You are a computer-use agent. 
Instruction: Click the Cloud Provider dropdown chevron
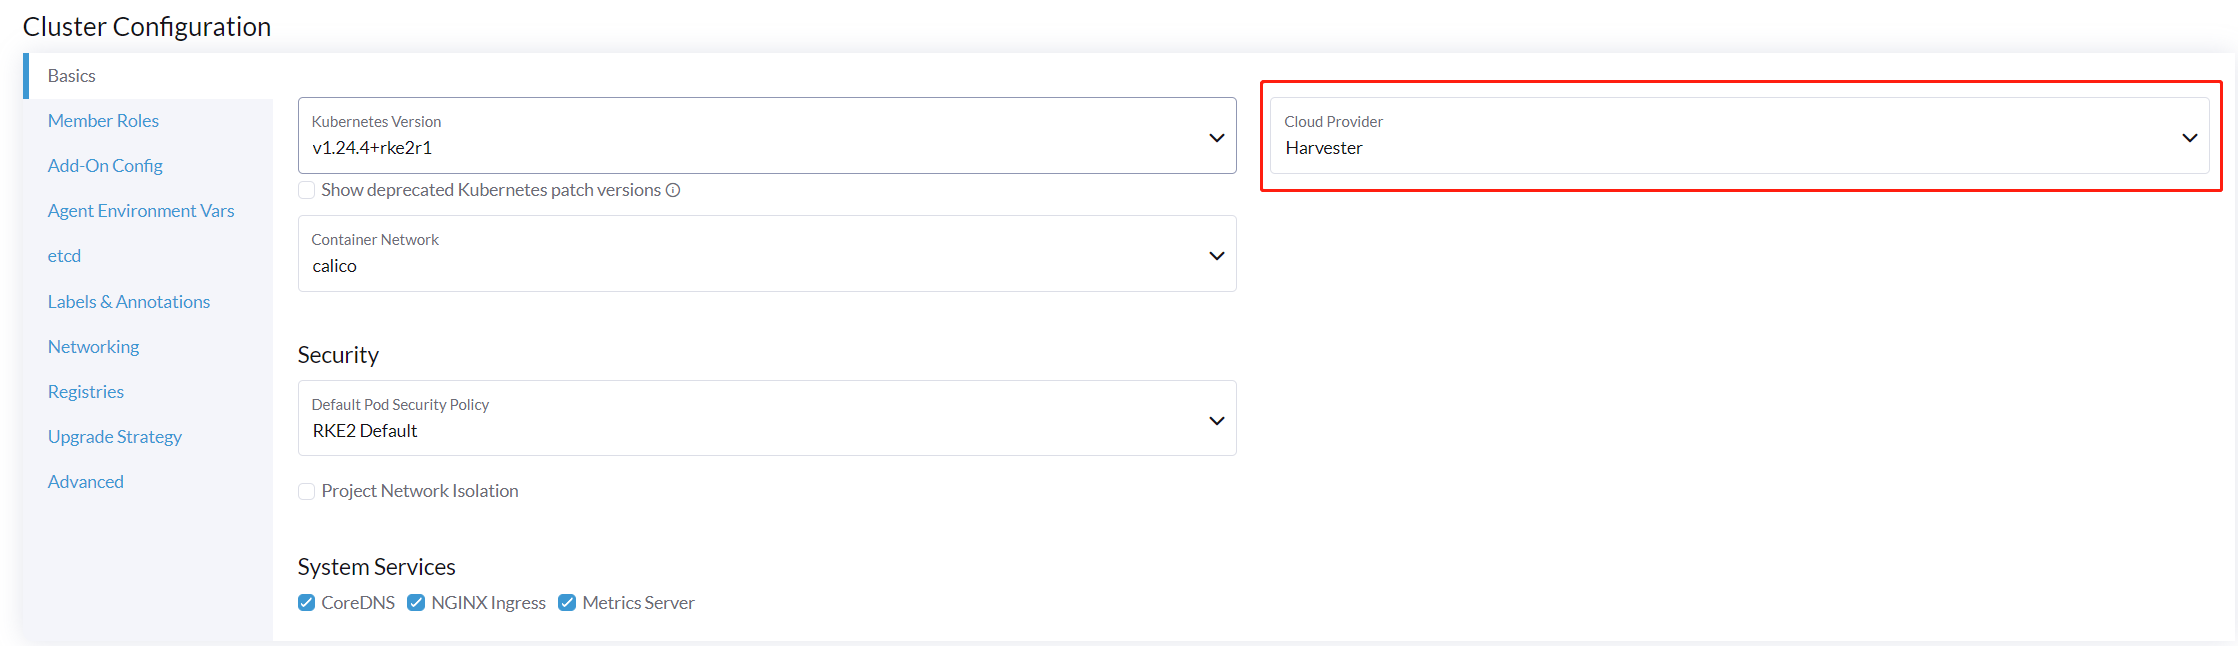[2190, 137]
